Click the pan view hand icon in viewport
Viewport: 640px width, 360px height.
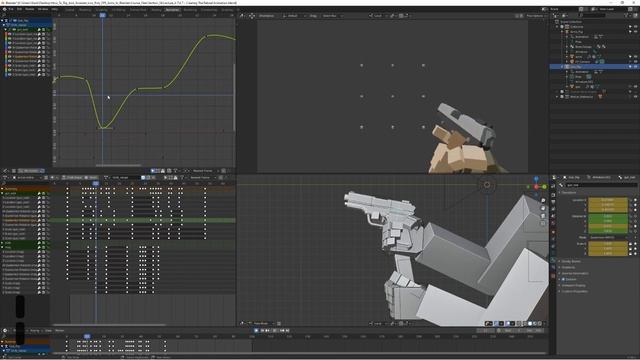[543, 208]
